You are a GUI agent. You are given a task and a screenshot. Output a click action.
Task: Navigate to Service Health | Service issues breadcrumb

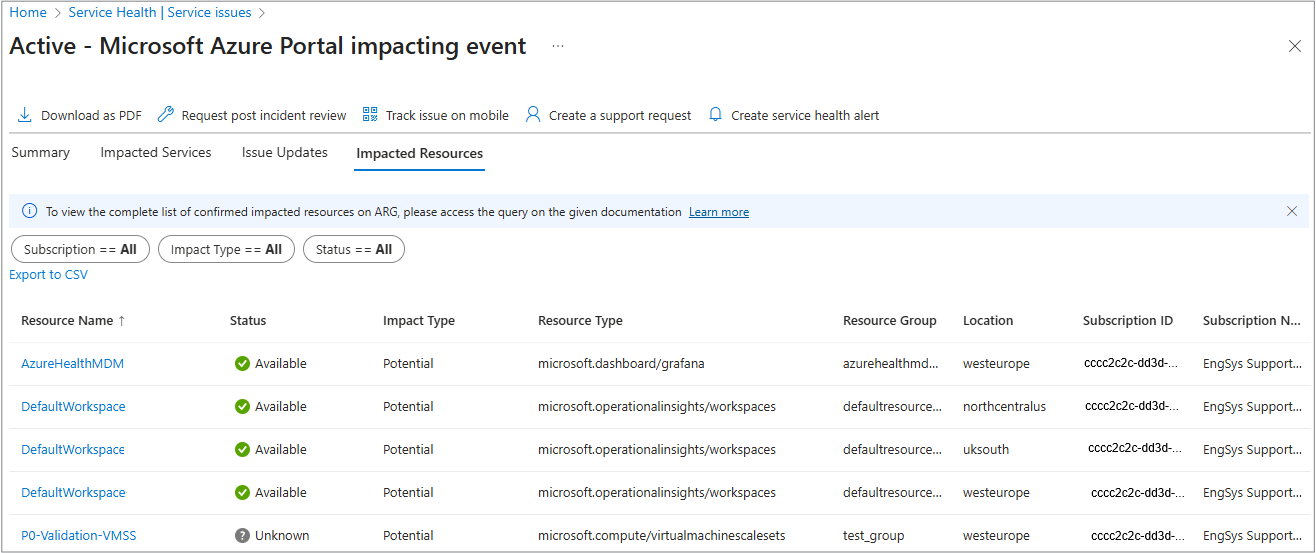(x=160, y=13)
